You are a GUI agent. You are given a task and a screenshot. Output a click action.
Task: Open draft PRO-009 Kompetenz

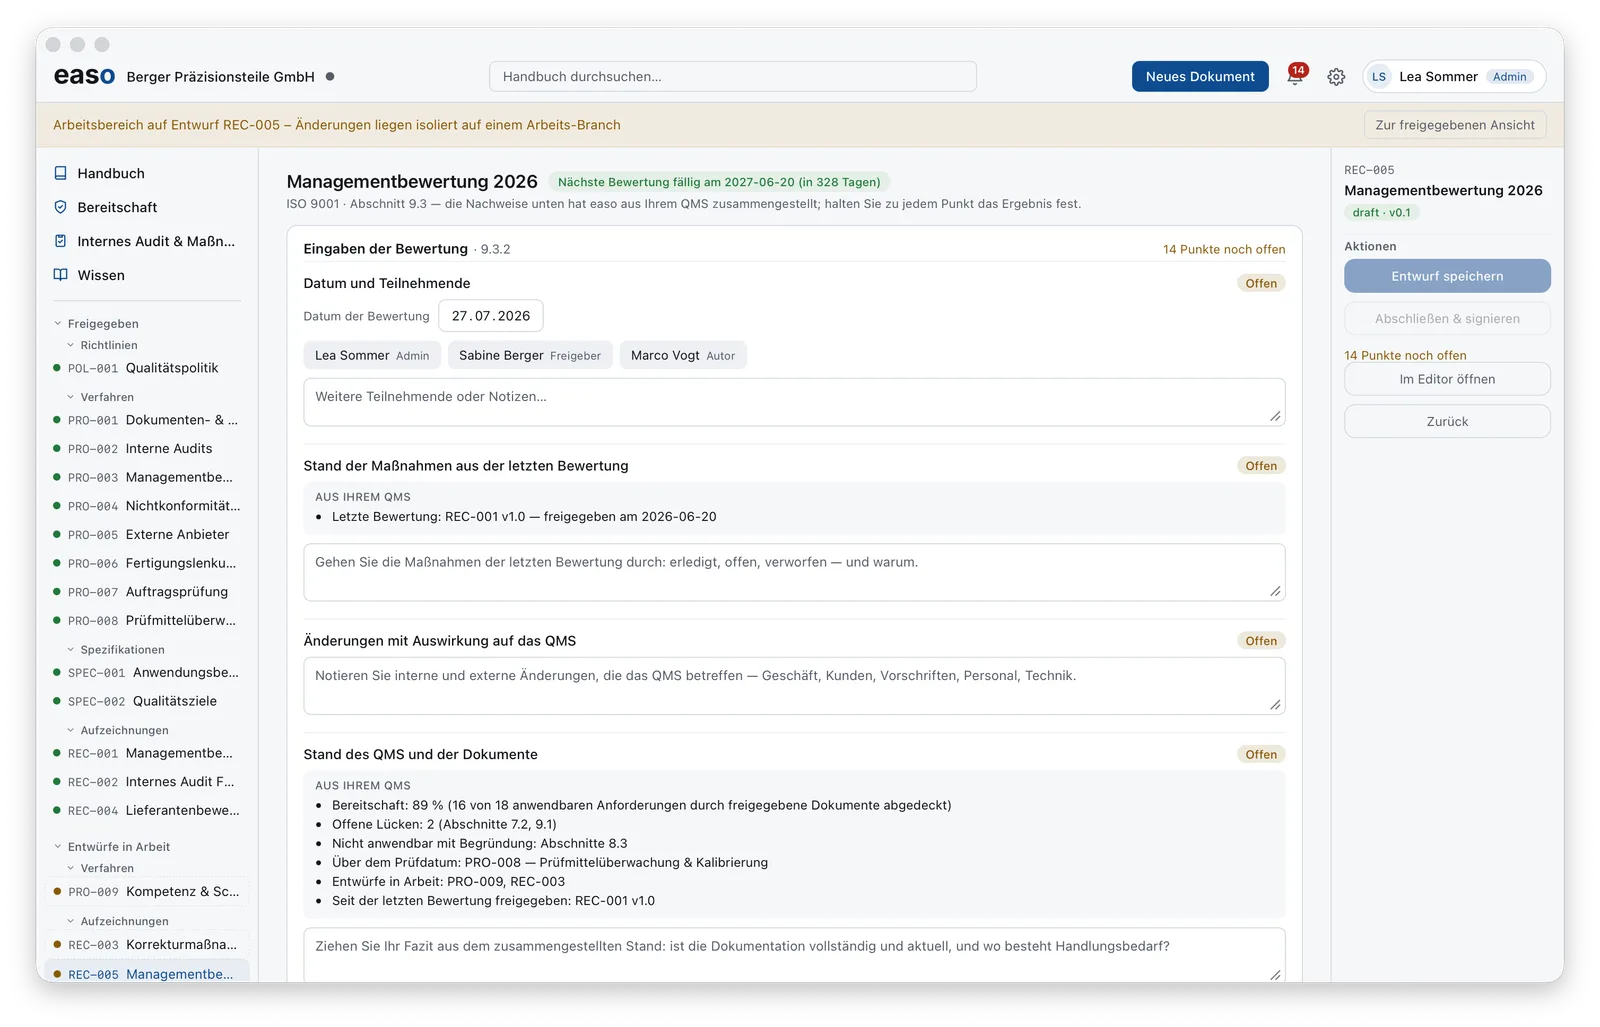point(147,892)
